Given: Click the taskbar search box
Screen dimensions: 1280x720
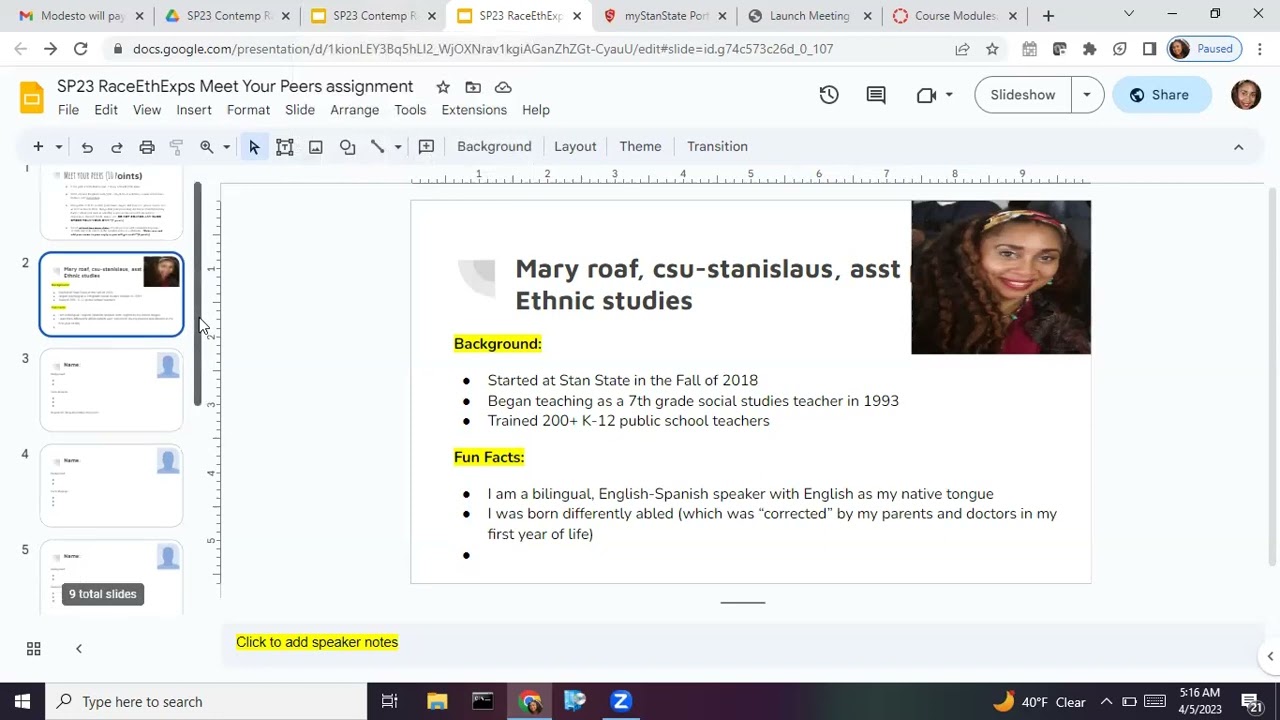Looking at the screenshot, I should pyautogui.click(x=207, y=702).
